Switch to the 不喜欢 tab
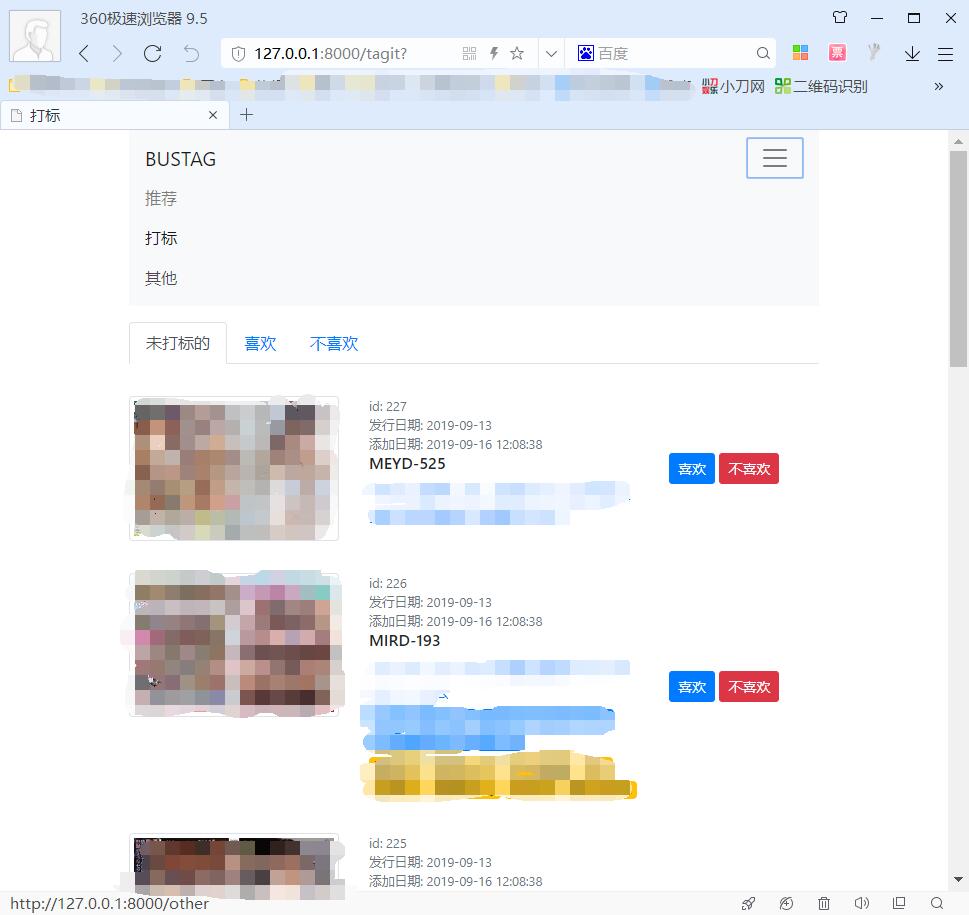 pyautogui.click(x=334, y=343)
